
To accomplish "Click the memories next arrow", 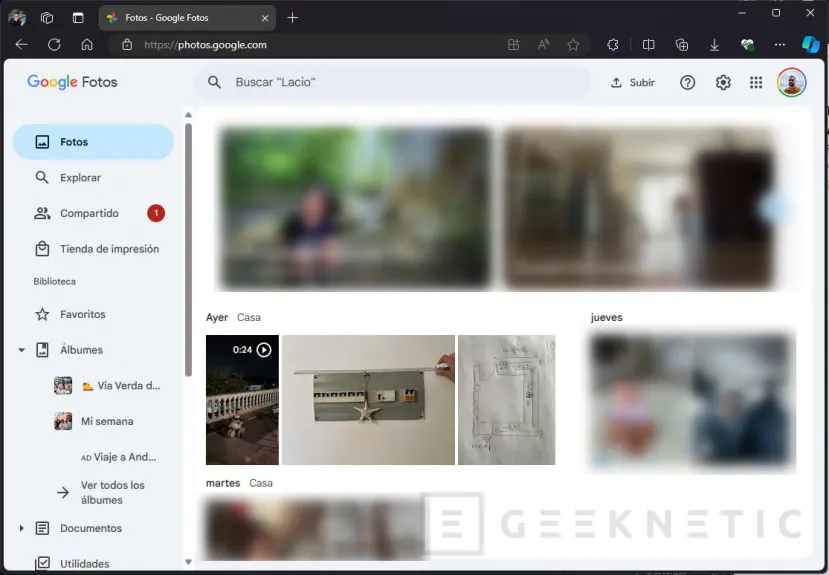I will click(775, 208).
